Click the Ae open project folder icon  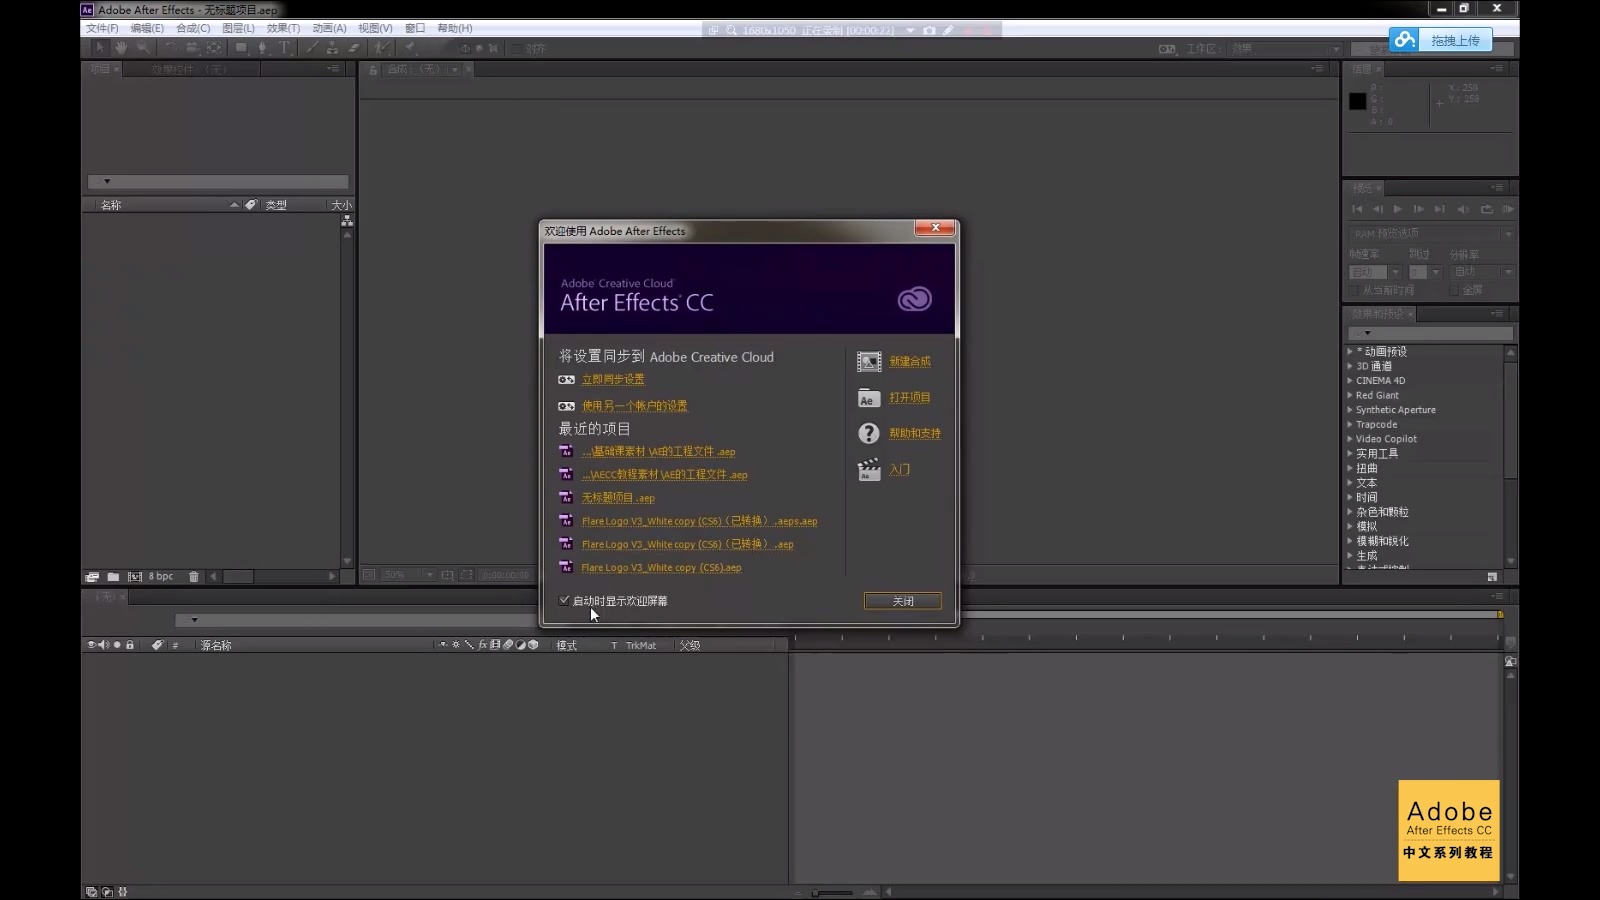coord(869,398)
